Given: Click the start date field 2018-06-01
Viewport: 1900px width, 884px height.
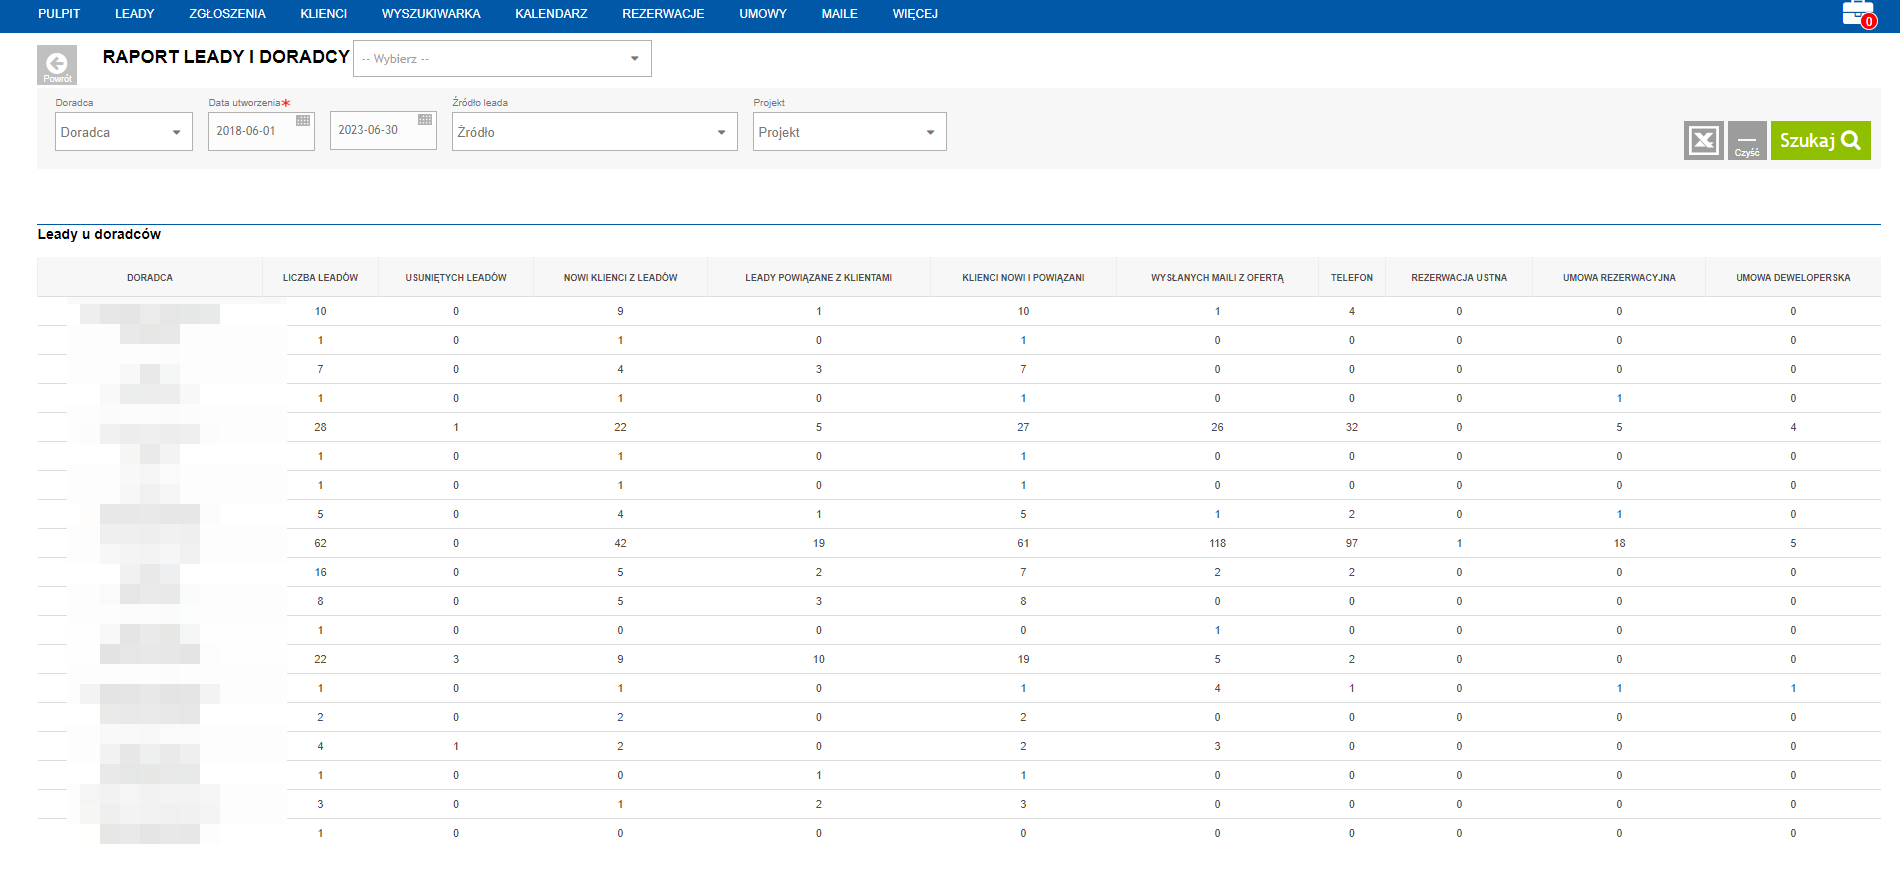Looking at the screenshot, I should click(x=261, y=131).
